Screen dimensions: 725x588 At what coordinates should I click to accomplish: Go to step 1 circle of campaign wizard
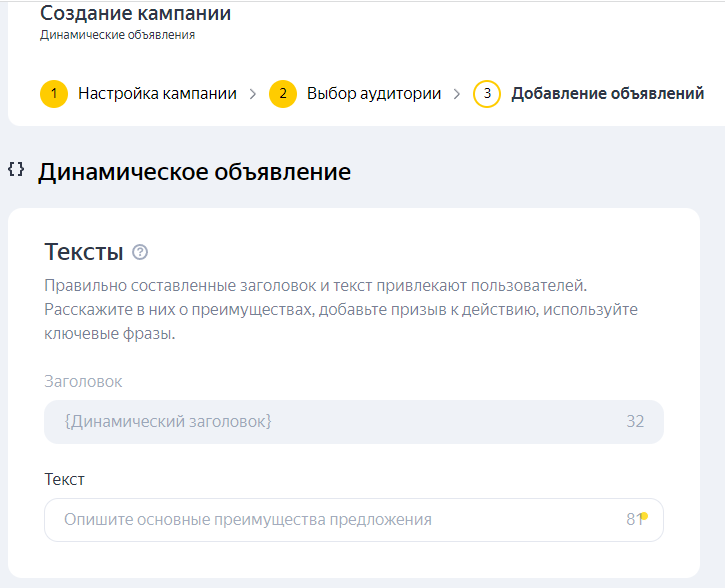54,94
